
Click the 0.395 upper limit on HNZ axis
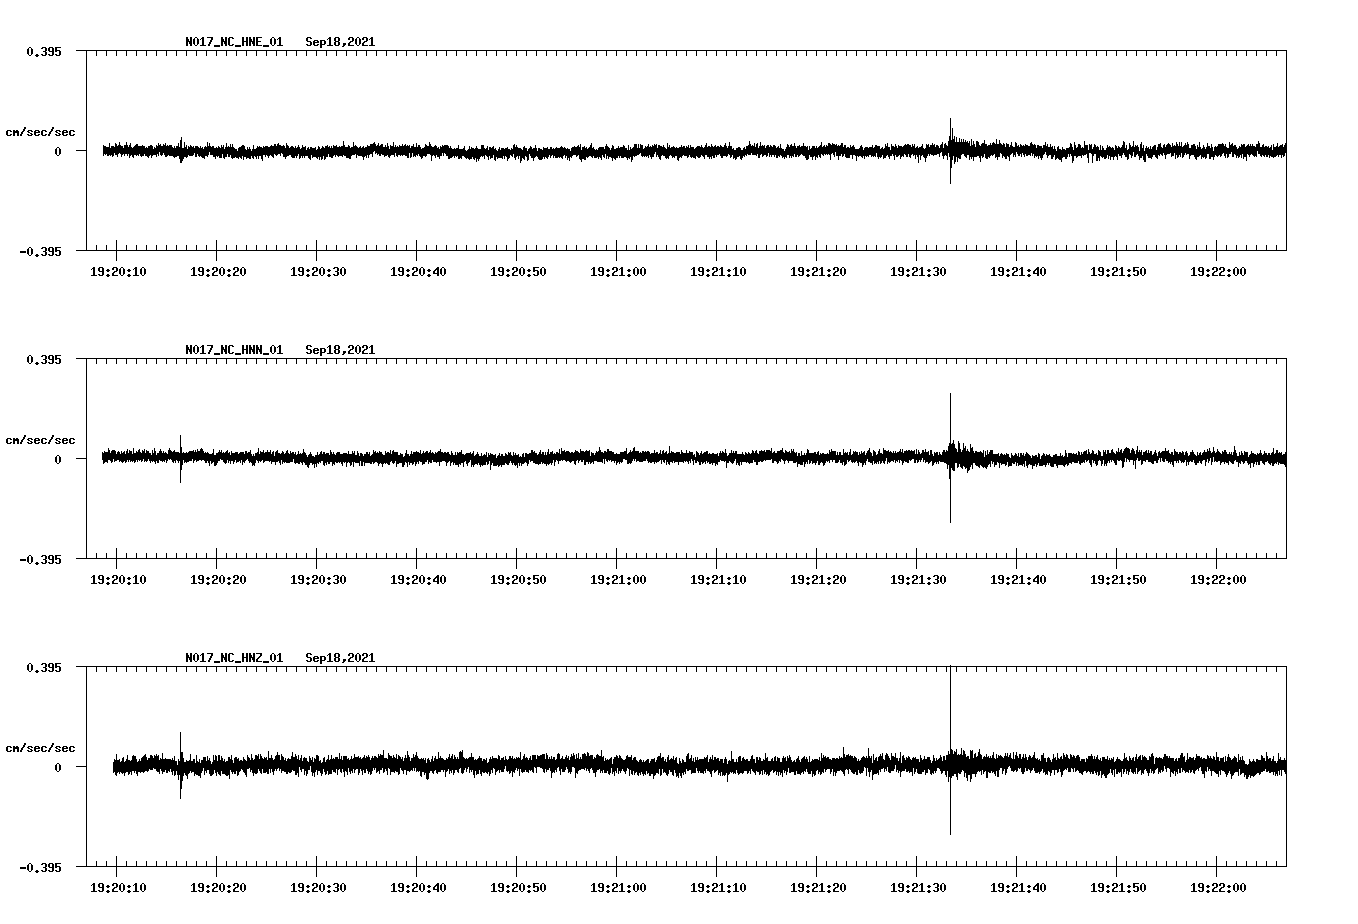click(43, 667)
